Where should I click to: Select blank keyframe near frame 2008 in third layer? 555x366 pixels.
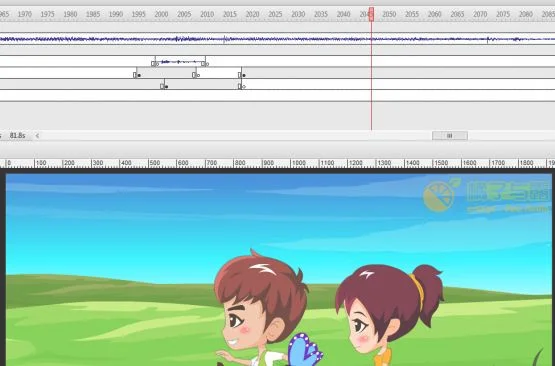coord(195,75)
